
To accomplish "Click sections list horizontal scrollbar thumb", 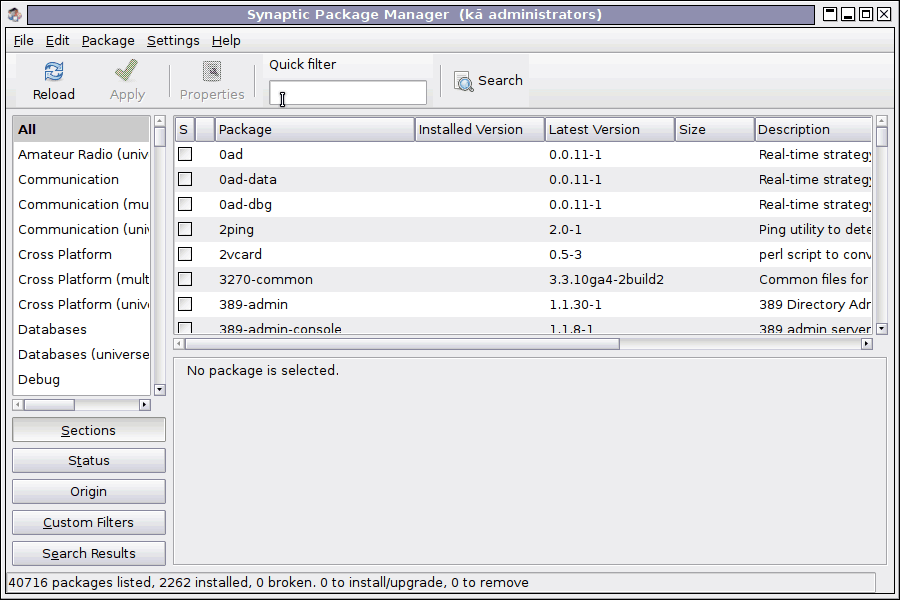I will (49, 405).
